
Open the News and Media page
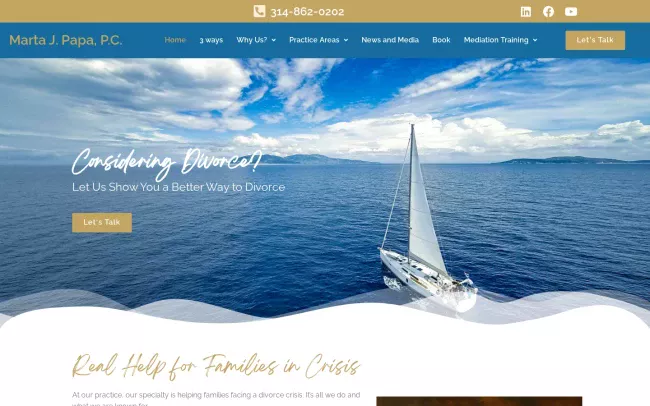tap(390, 40)
